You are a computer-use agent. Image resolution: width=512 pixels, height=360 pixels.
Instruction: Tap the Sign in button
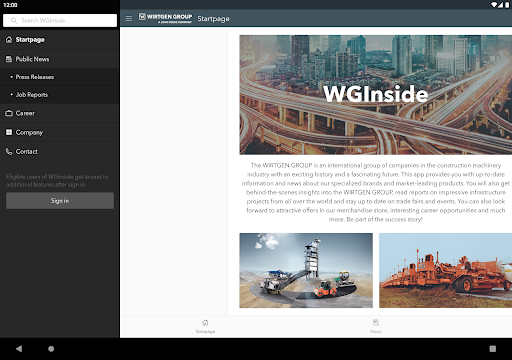60,201
